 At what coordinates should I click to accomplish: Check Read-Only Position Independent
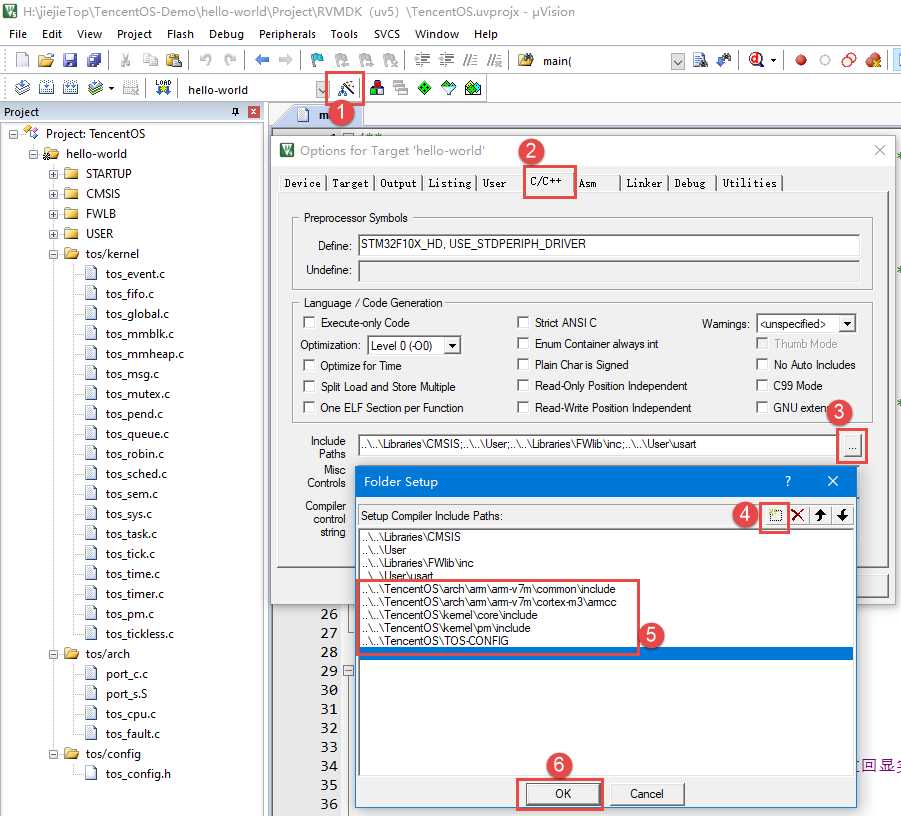(523, 386)
